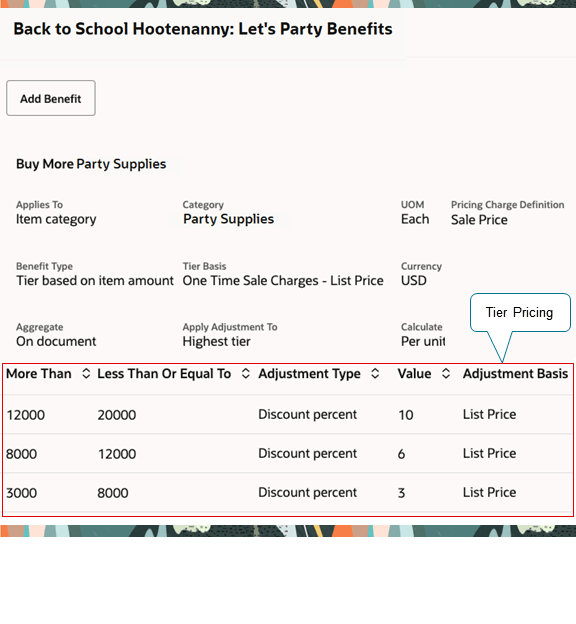Sort by Adjustment Type column arrows

tap(375, 374)
